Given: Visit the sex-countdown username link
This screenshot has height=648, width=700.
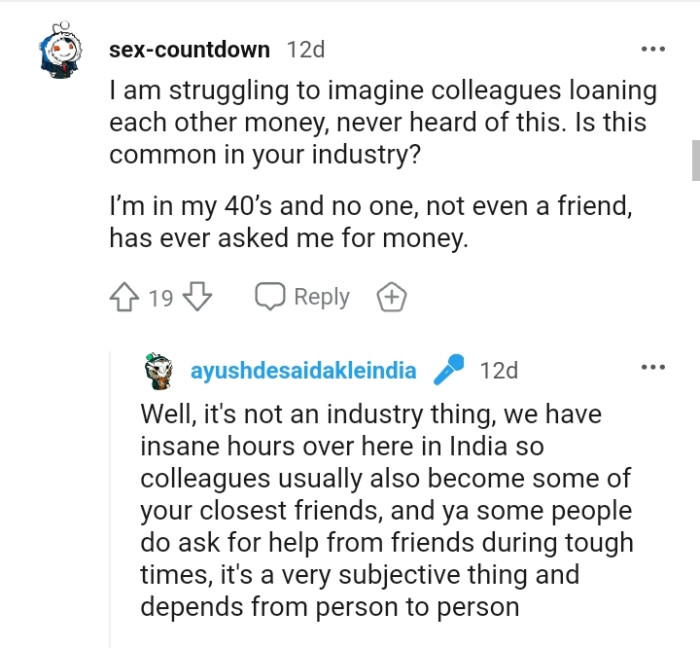Looking at the screenshot, I should point(190,49).
